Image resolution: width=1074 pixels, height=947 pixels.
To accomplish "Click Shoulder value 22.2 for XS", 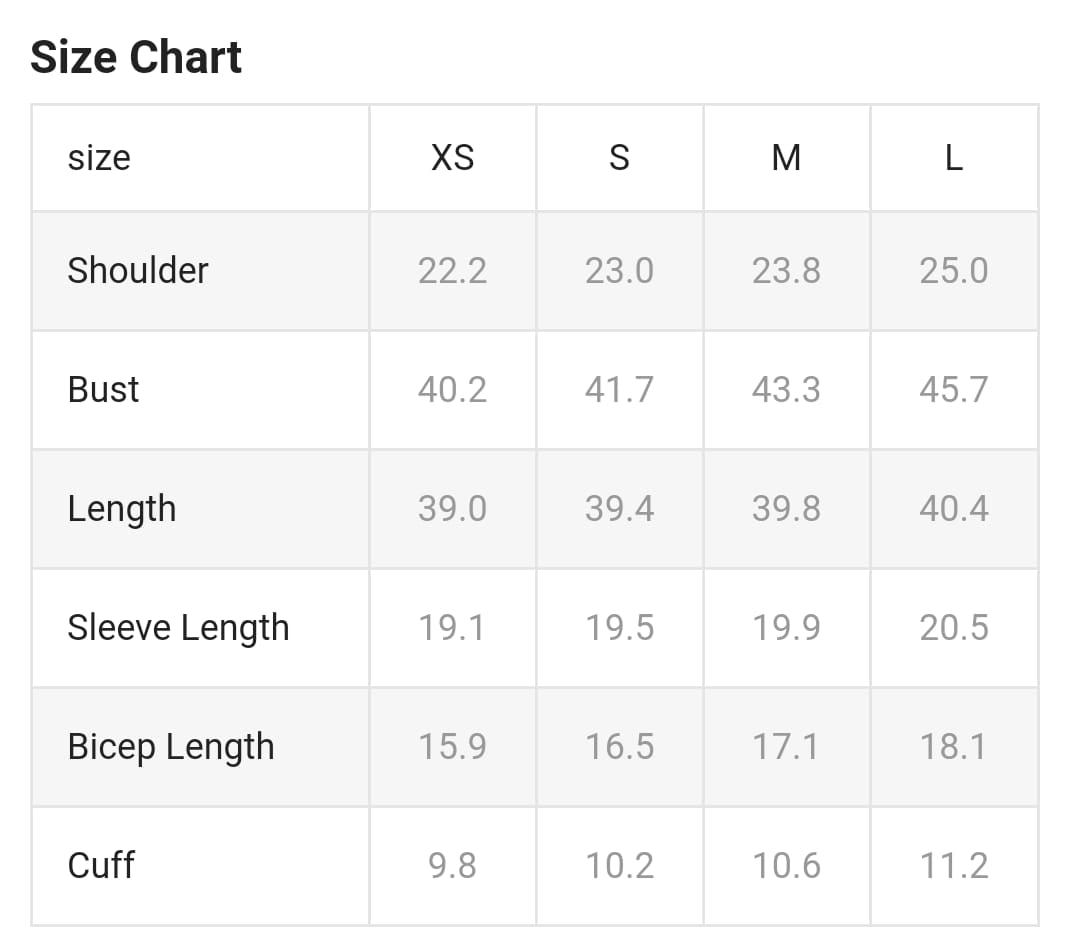I will pos(452,270).
